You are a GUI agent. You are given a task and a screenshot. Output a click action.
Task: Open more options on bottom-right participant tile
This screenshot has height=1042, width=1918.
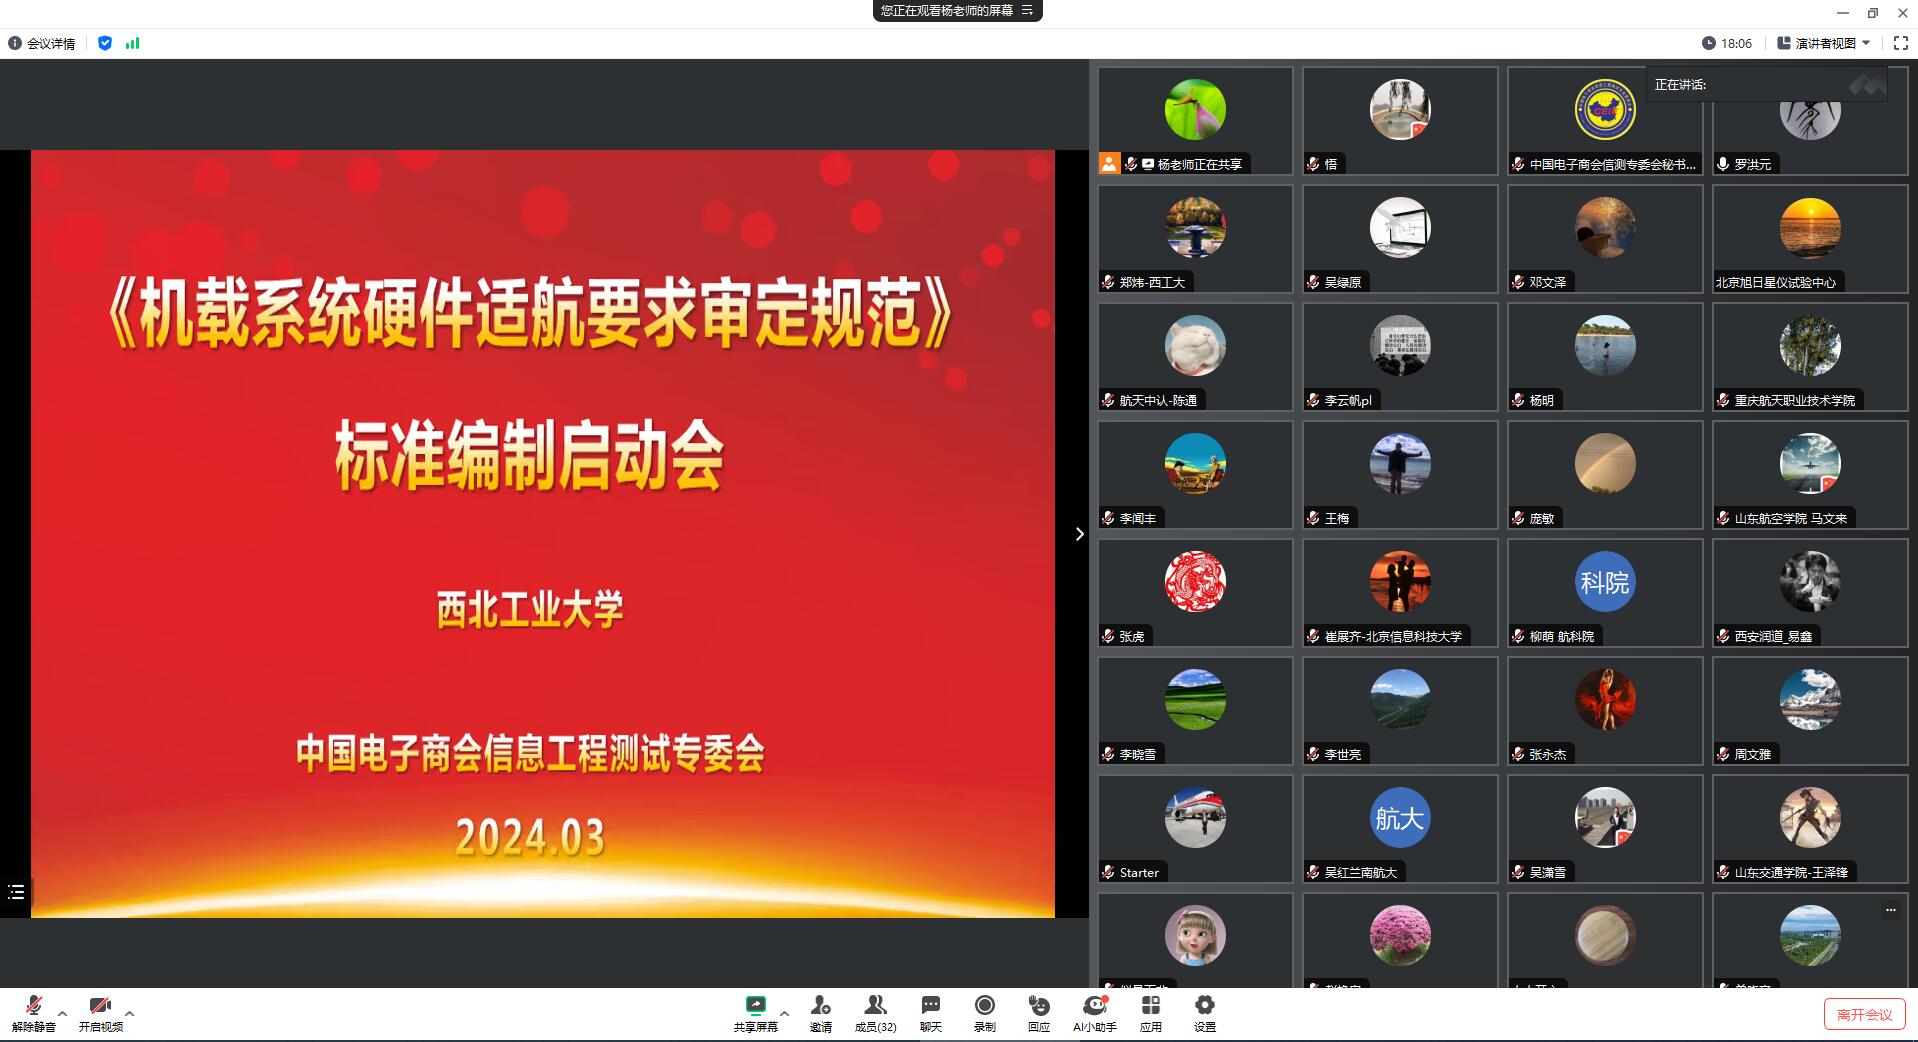pos(1890,910)
